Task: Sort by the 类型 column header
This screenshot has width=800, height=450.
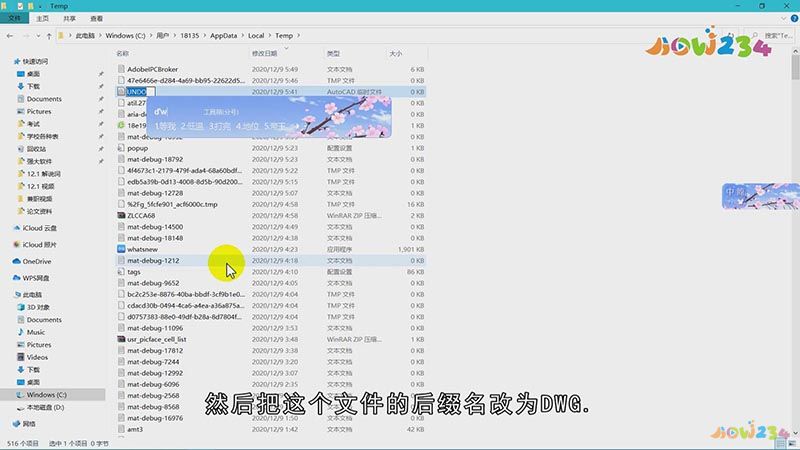Action: [333, 54]
